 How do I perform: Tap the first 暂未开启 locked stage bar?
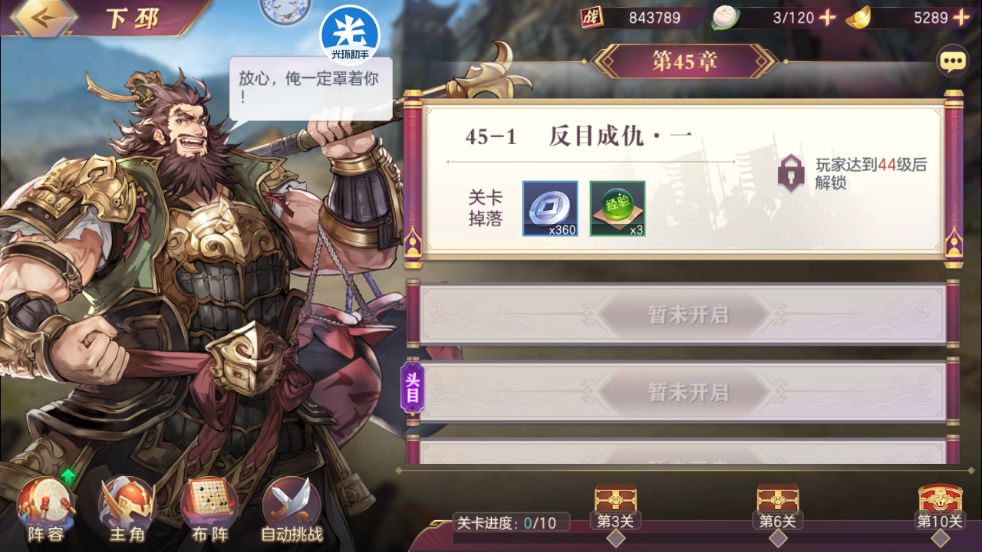(683, 313)
